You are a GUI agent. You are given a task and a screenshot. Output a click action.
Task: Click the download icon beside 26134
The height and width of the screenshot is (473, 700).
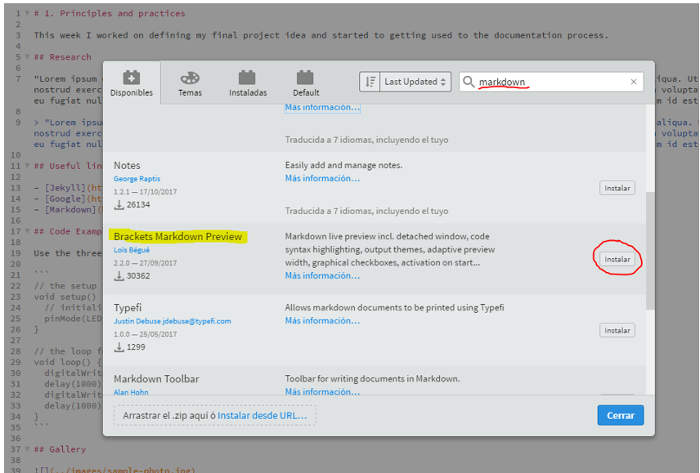[119, 205]
